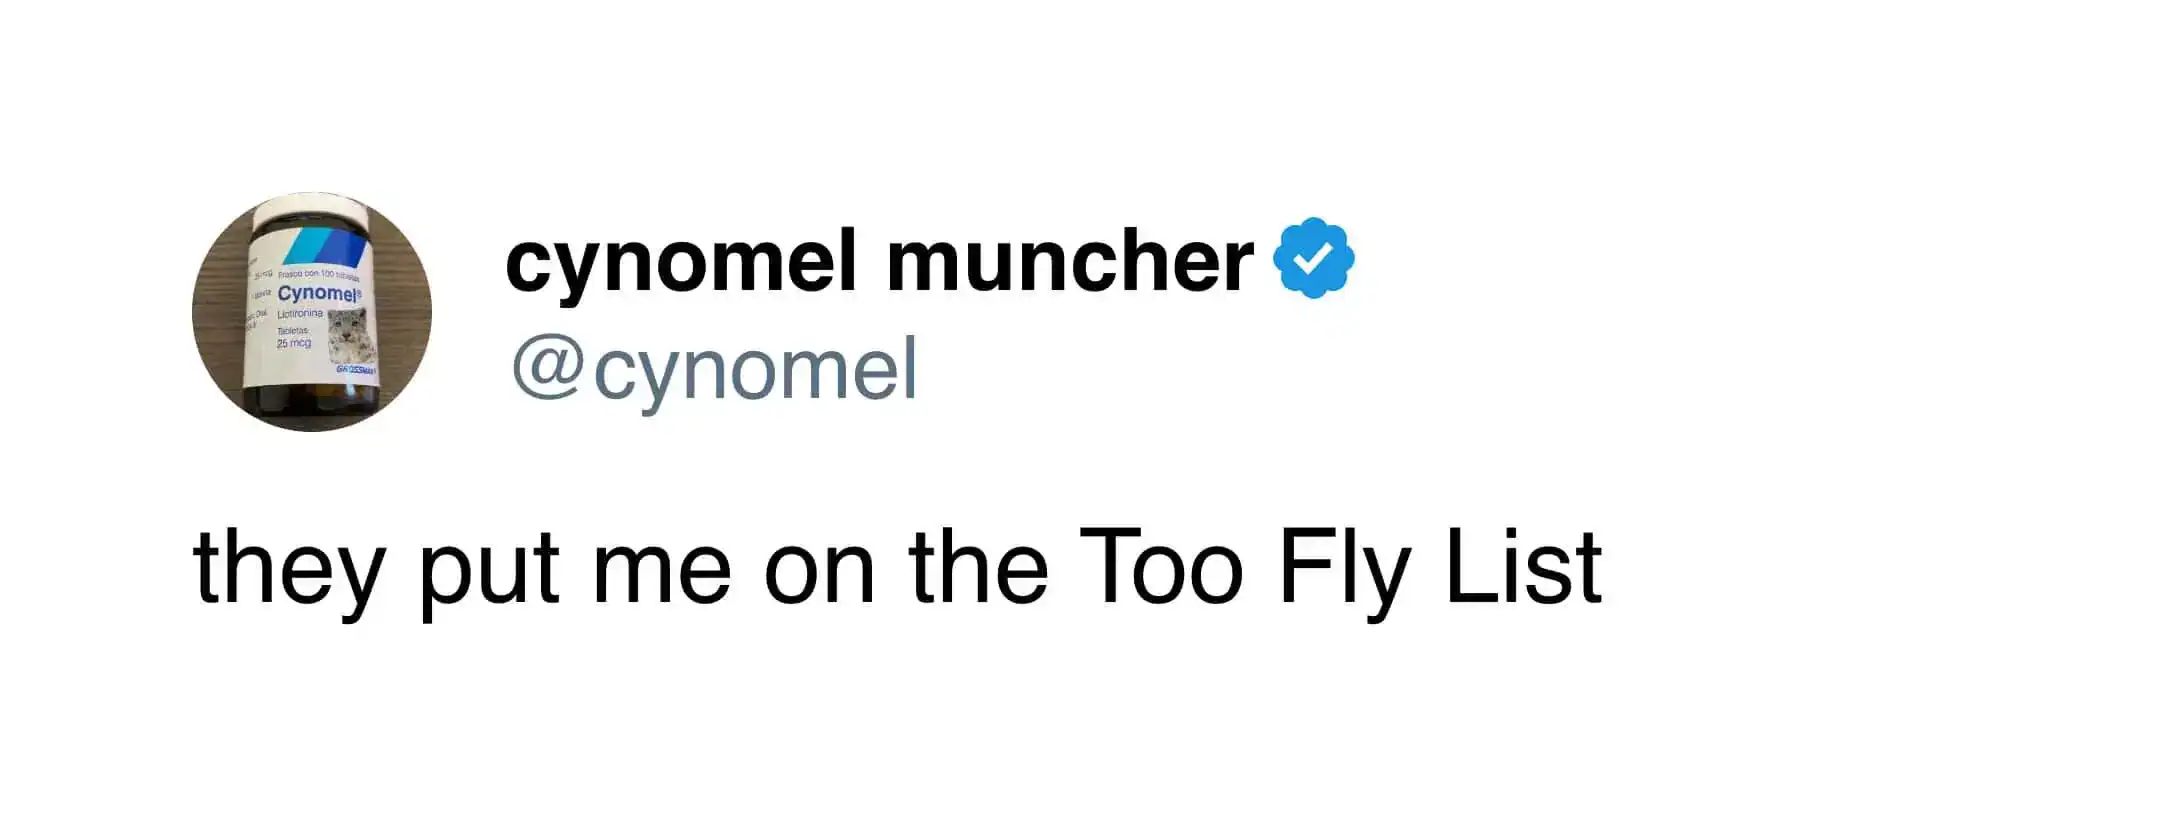Select the tweet text about Too Fly List
Screen dimensions: 2160x820
coord(897,570)
